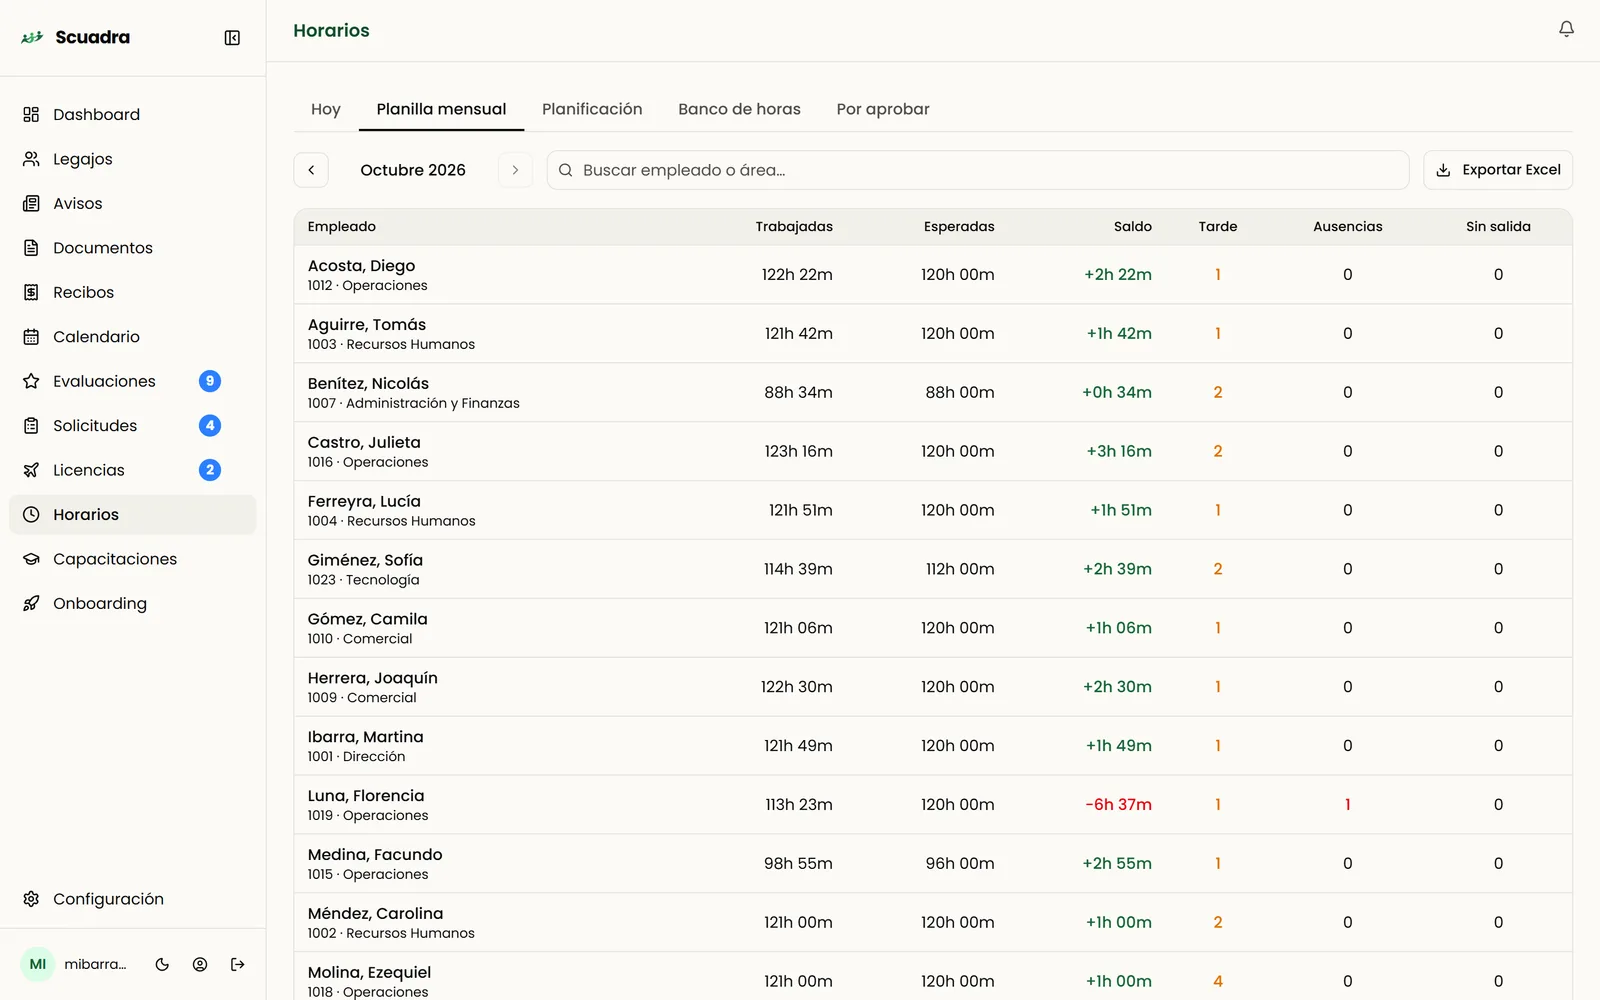Screen dimensions: 1600x1000
Task: Click the Calendario calendar icon
Action: tap(31, 337)
